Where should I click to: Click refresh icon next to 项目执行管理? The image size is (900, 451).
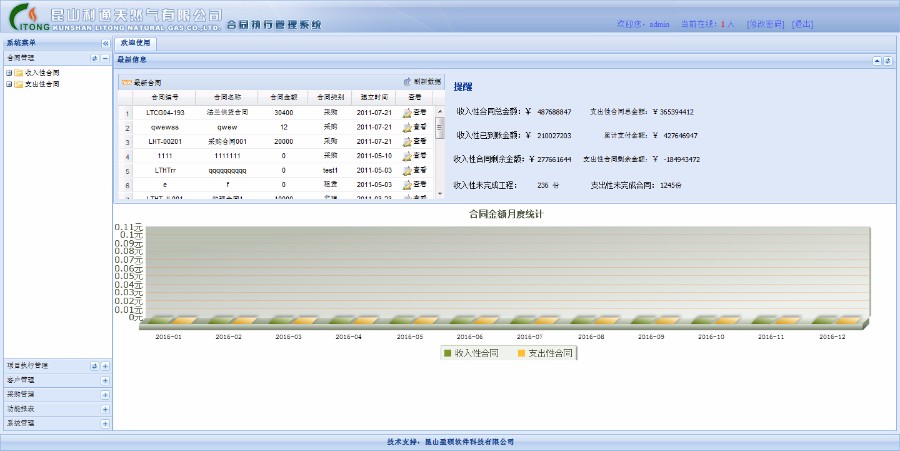click(x=95, y=366)
